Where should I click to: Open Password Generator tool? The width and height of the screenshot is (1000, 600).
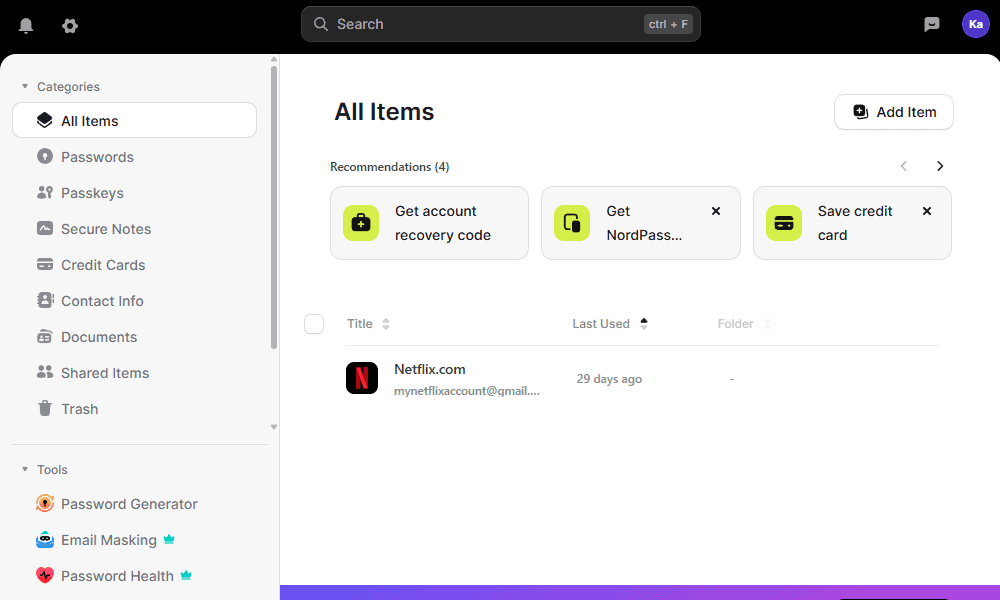(129, 504)
